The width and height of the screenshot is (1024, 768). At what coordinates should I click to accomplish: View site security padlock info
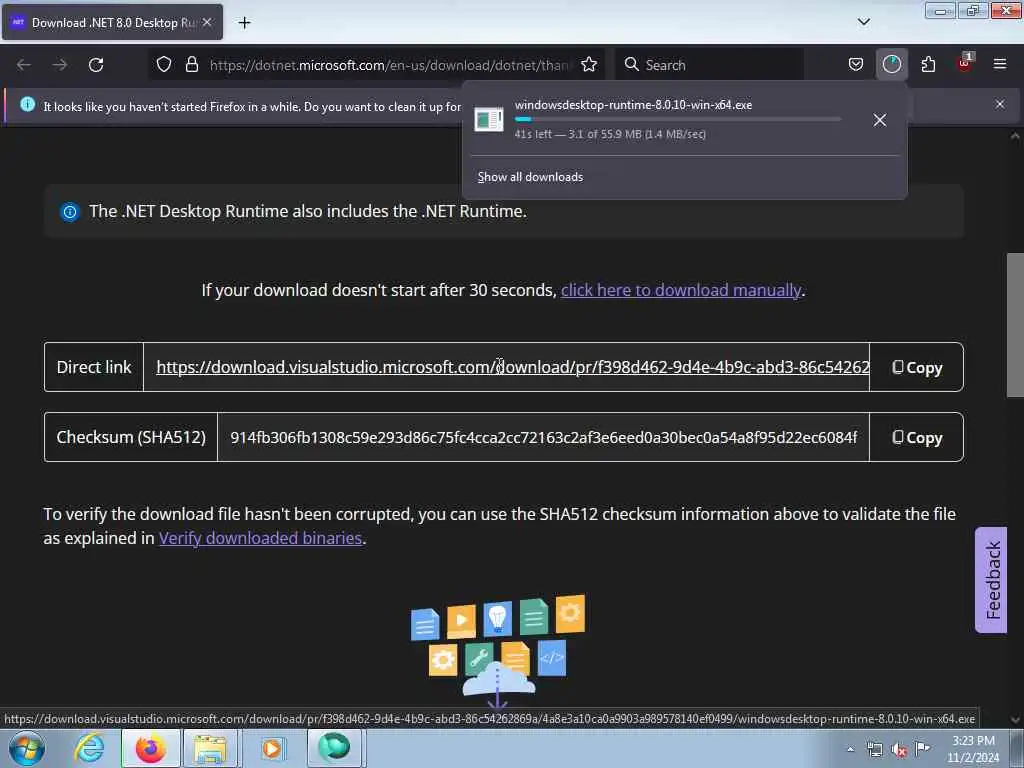pyautogui.click(x=191, y=65)
